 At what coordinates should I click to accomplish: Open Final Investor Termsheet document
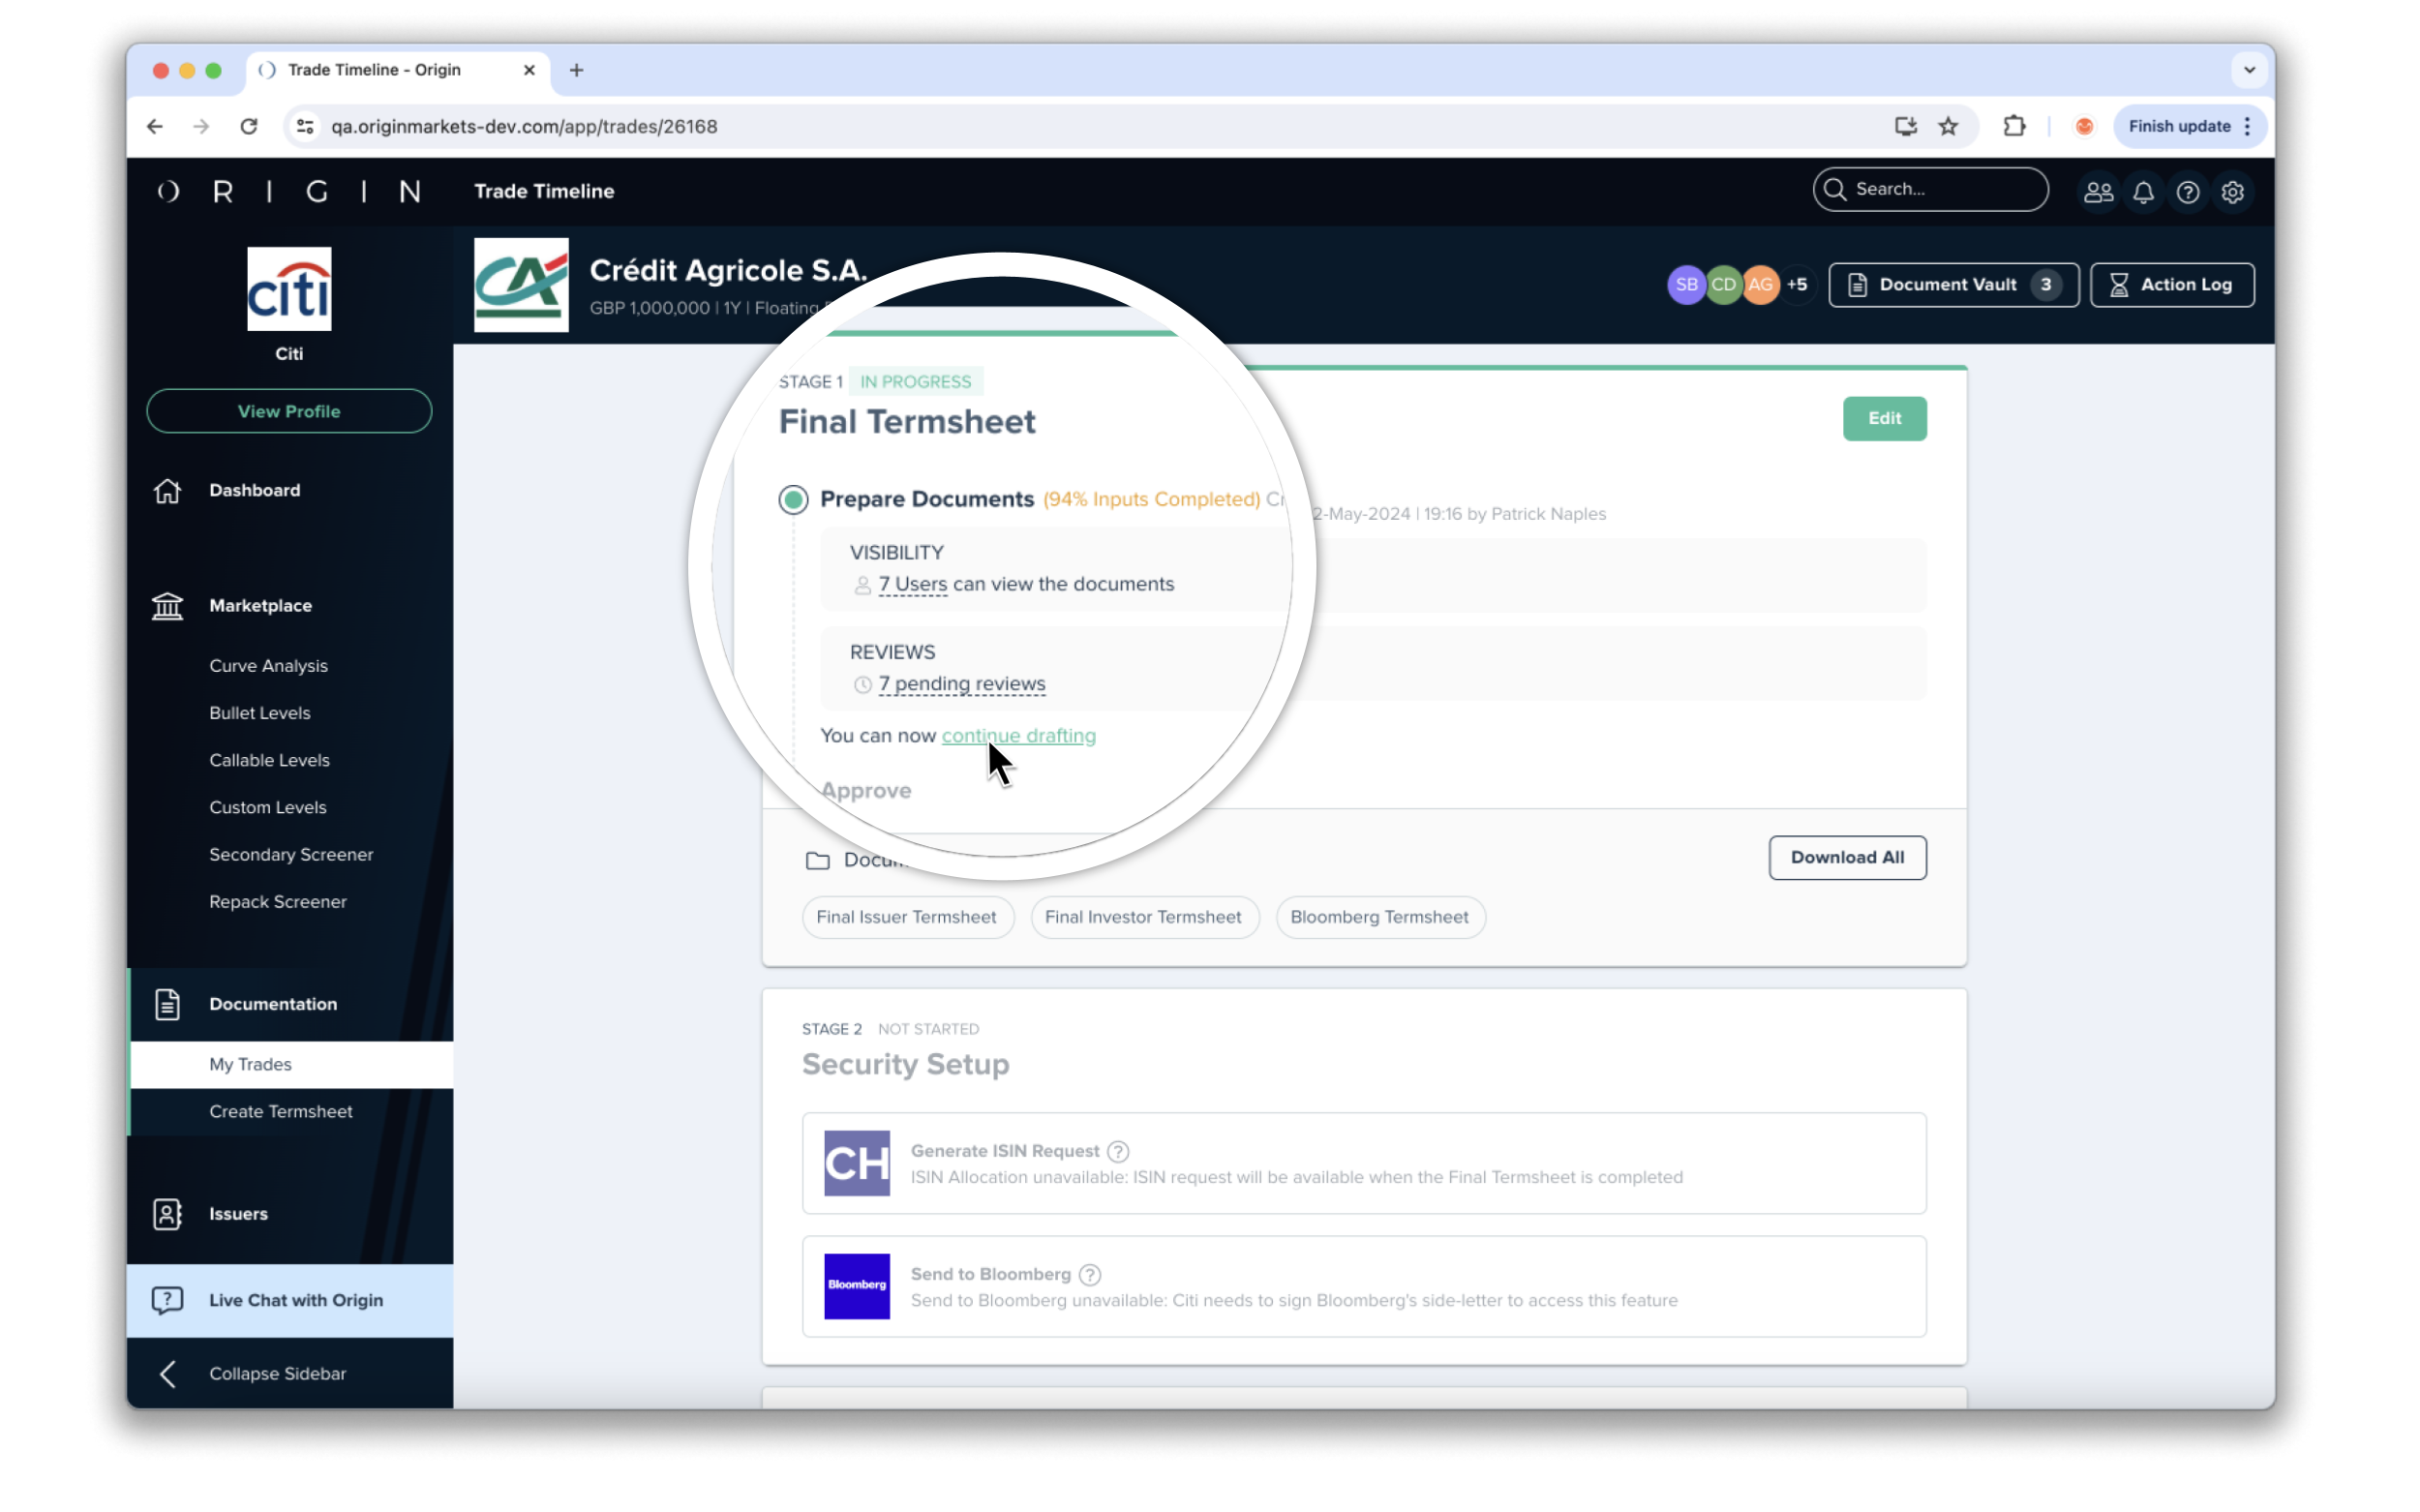click(x=1143, y=917)
